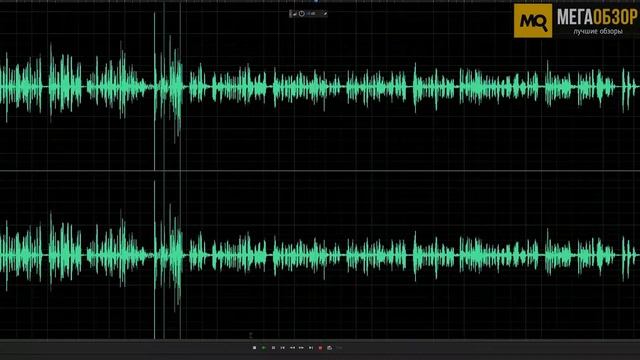The image size is (640, 360).
Task: Click the green Play button
Action: tap(263, 348)
